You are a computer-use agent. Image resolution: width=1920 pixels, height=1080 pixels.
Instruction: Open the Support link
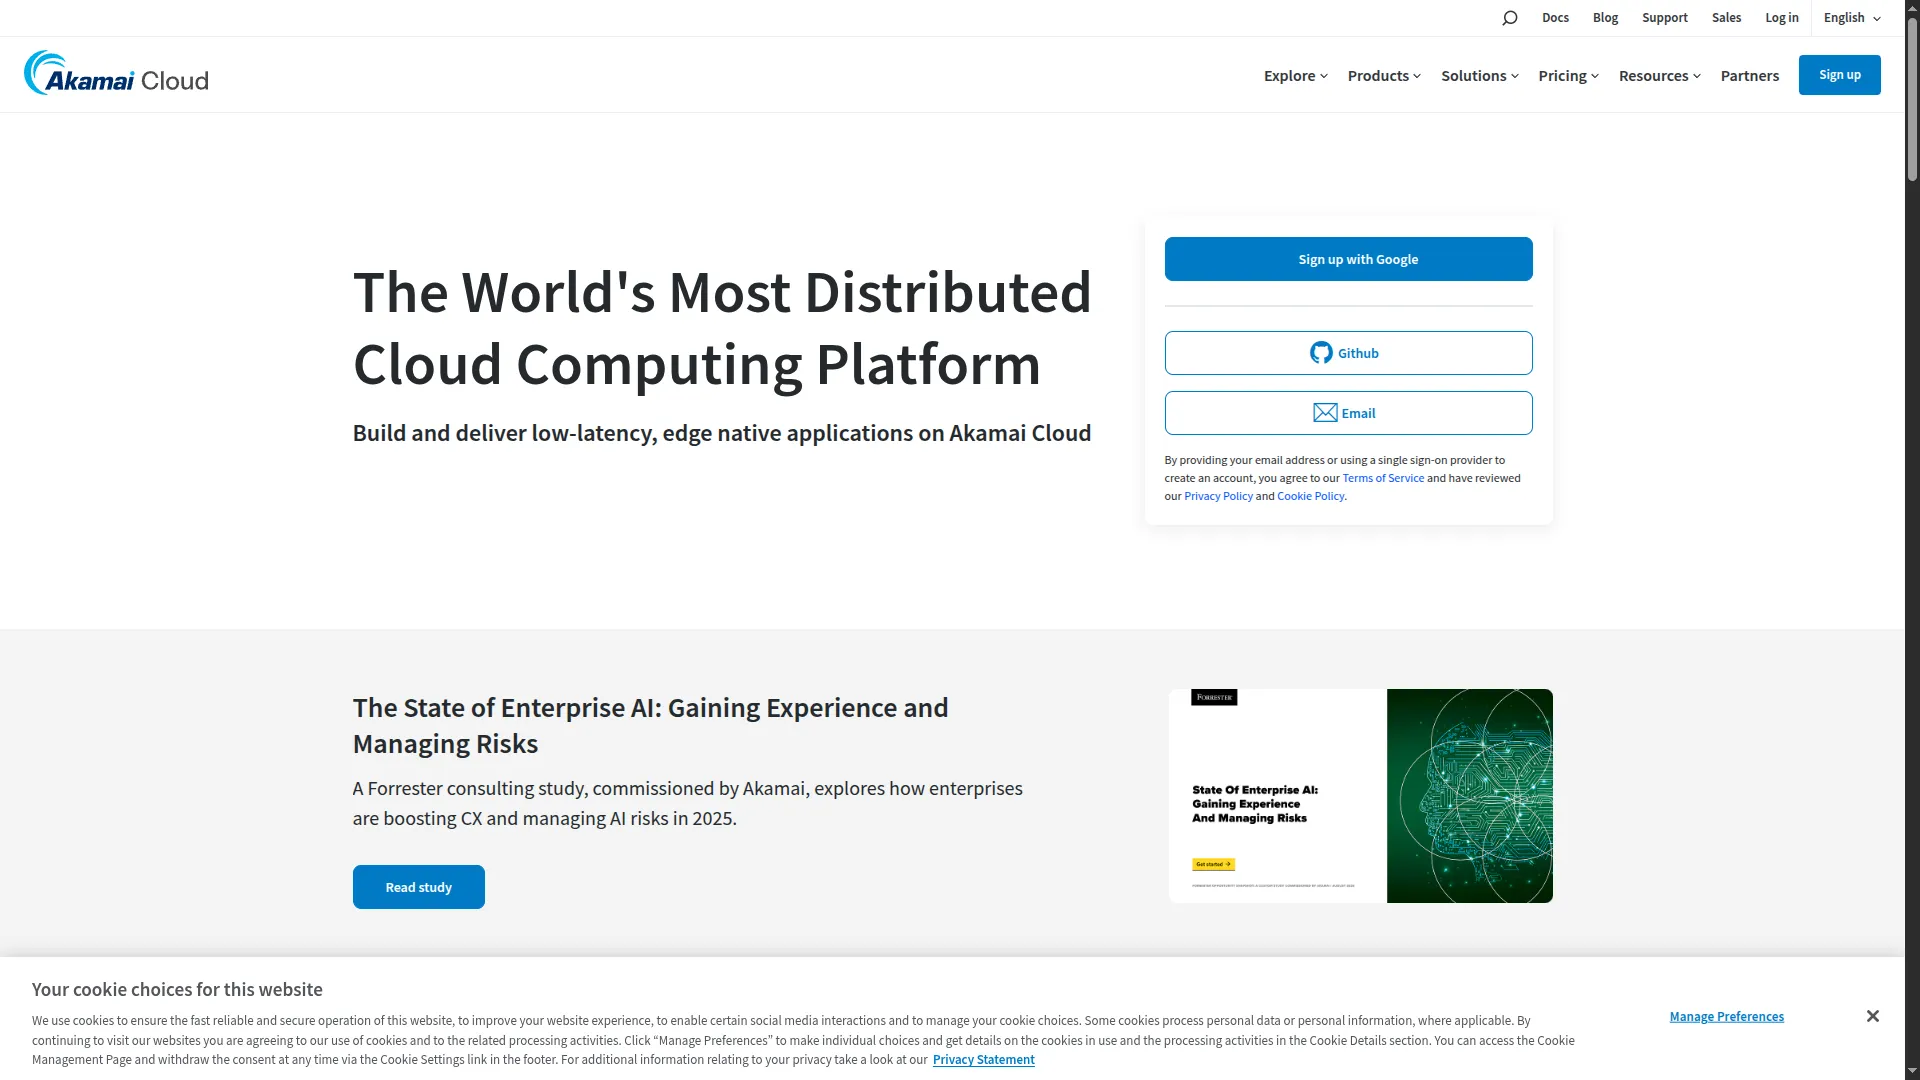(1664, 18)
